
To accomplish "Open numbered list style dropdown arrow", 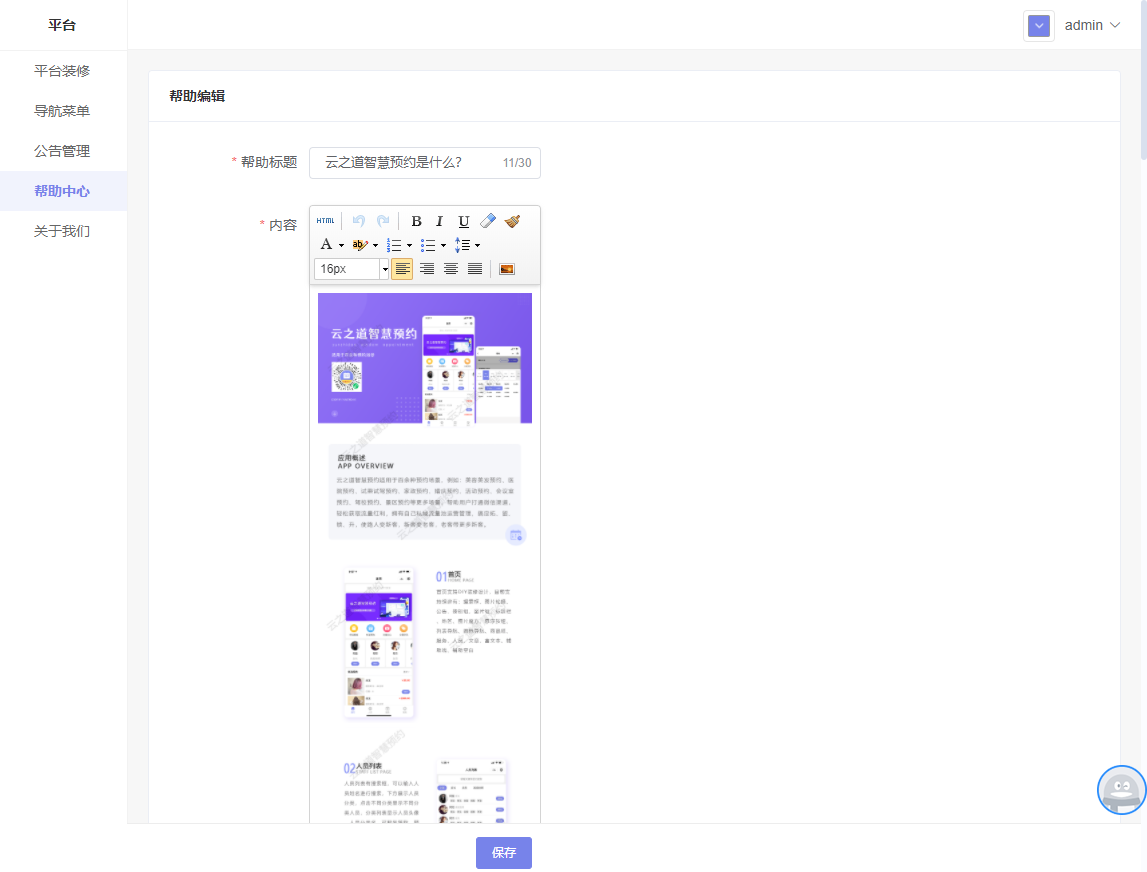I will tap(410, 245).
